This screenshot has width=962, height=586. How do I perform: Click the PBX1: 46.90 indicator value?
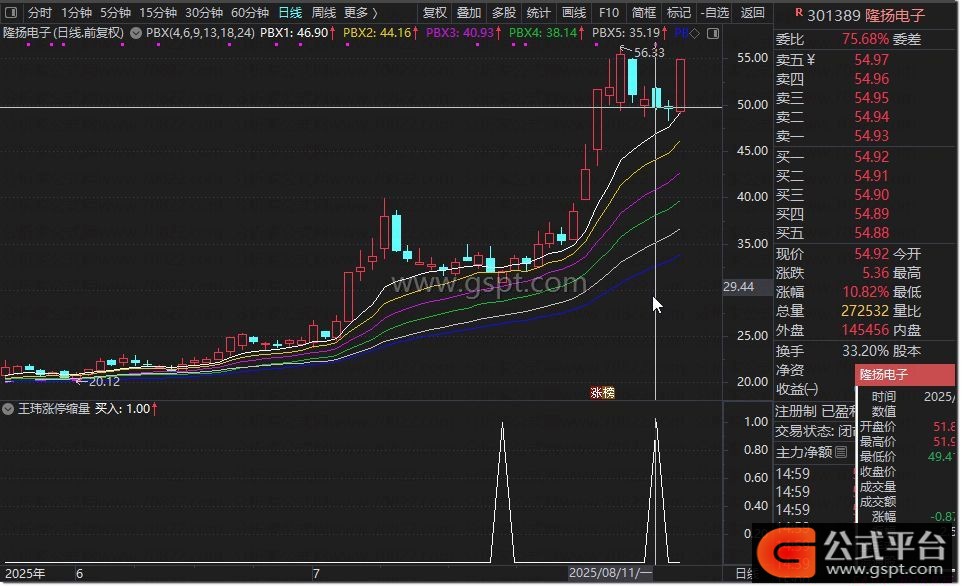click(298, 33)
